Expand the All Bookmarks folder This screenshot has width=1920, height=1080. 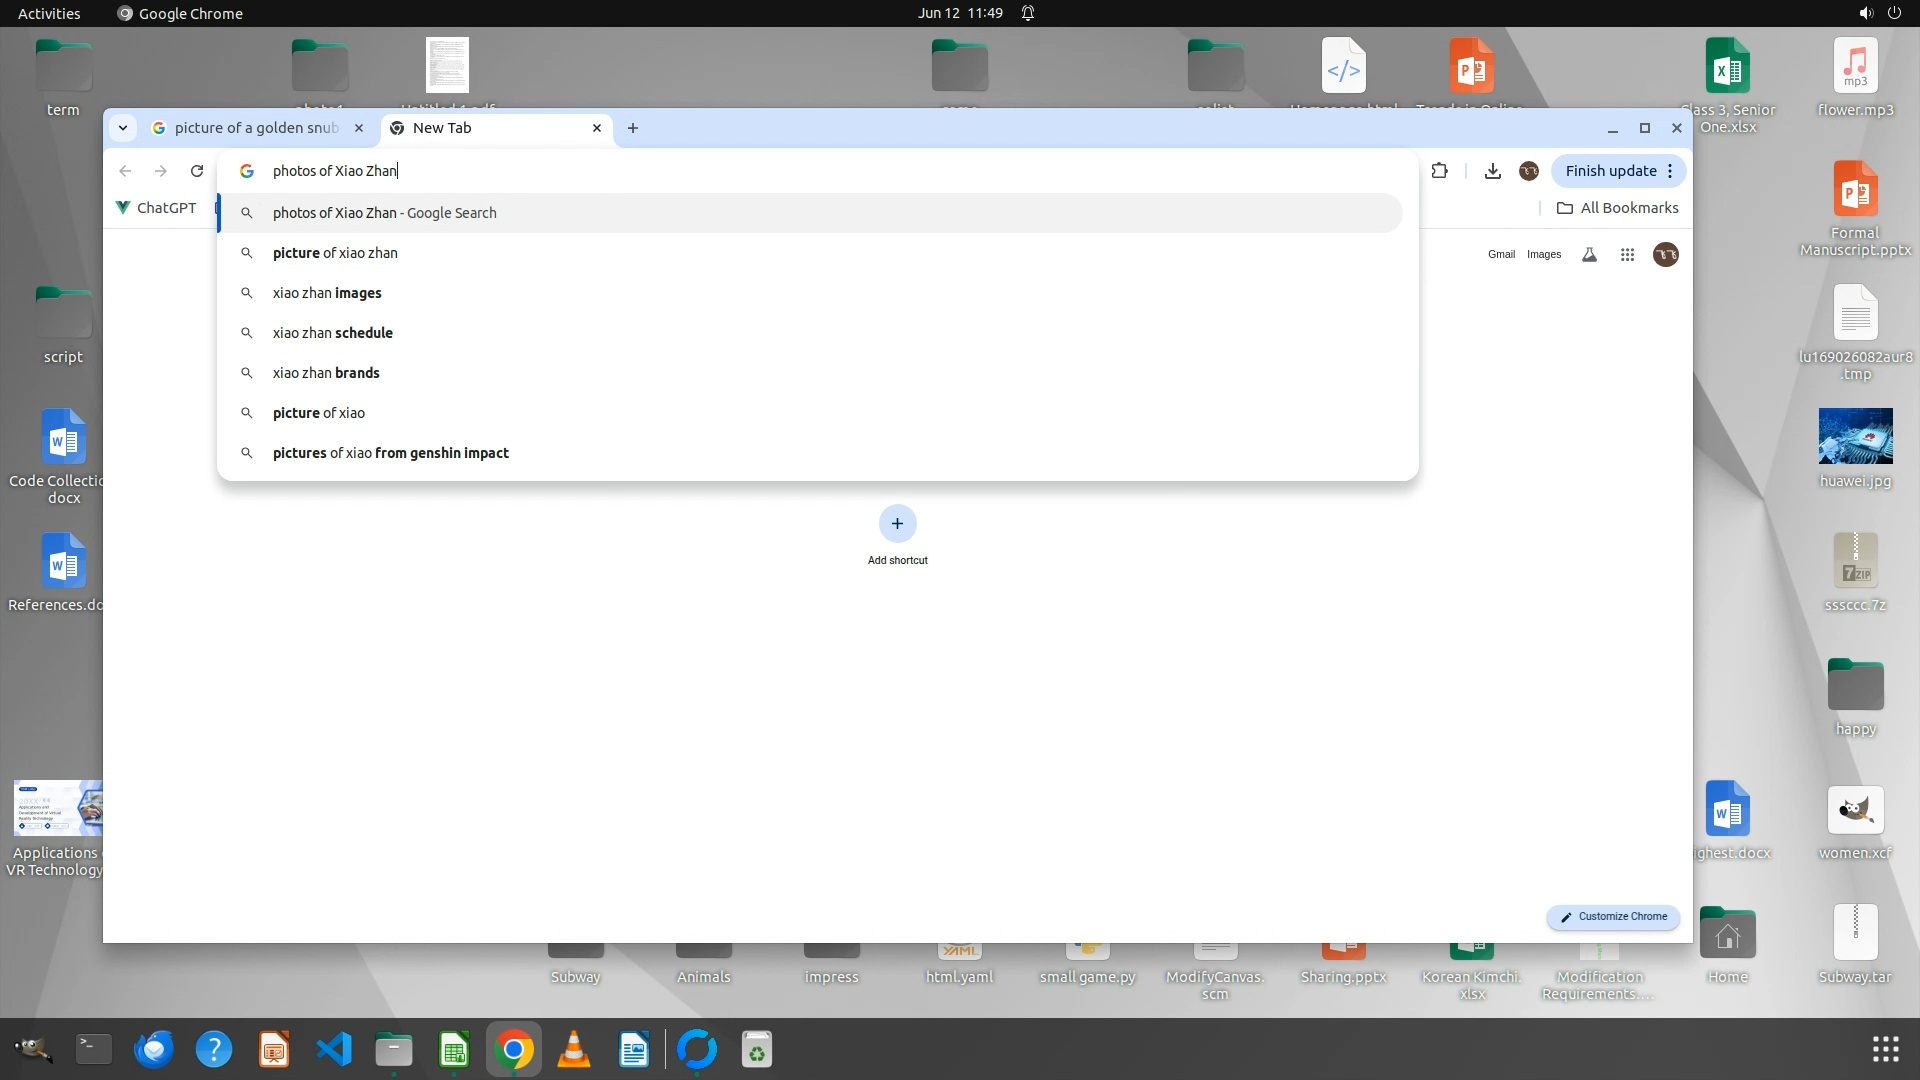point(1617,208)
